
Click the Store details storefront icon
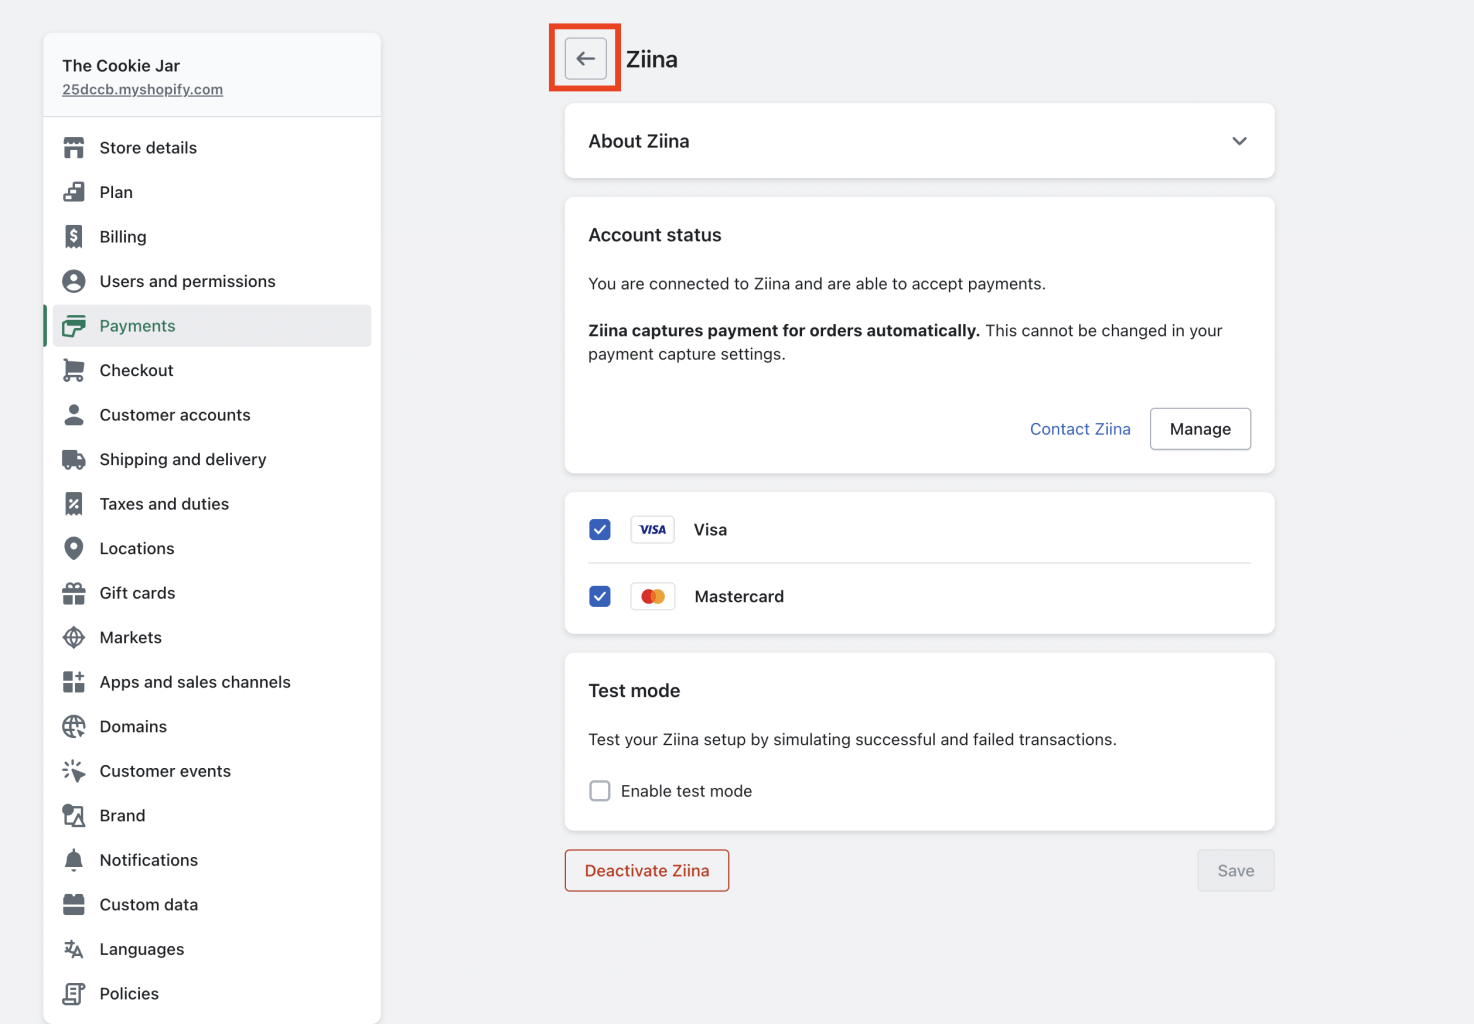click(x=74, y=148)
